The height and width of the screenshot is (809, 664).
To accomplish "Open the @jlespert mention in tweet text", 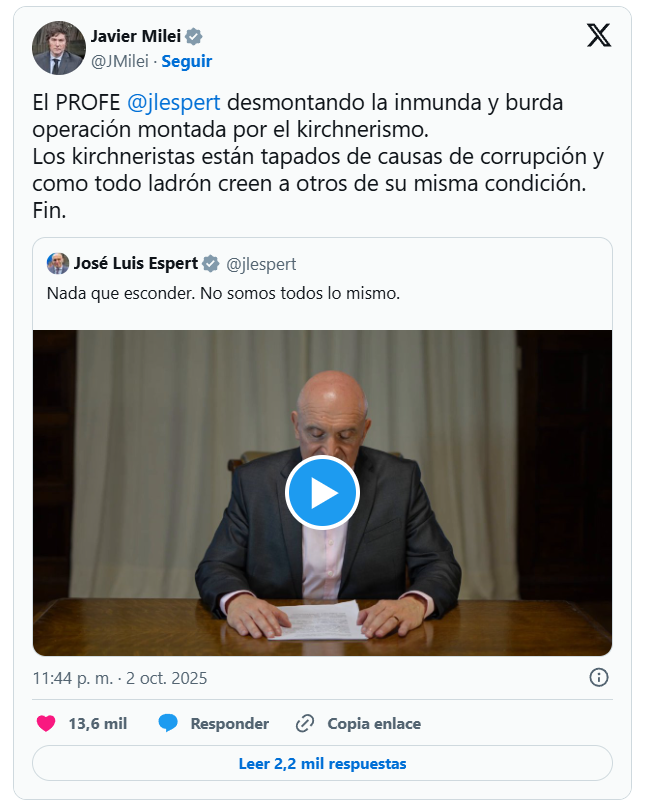I will pyautogui.click(x=174, y=102).
